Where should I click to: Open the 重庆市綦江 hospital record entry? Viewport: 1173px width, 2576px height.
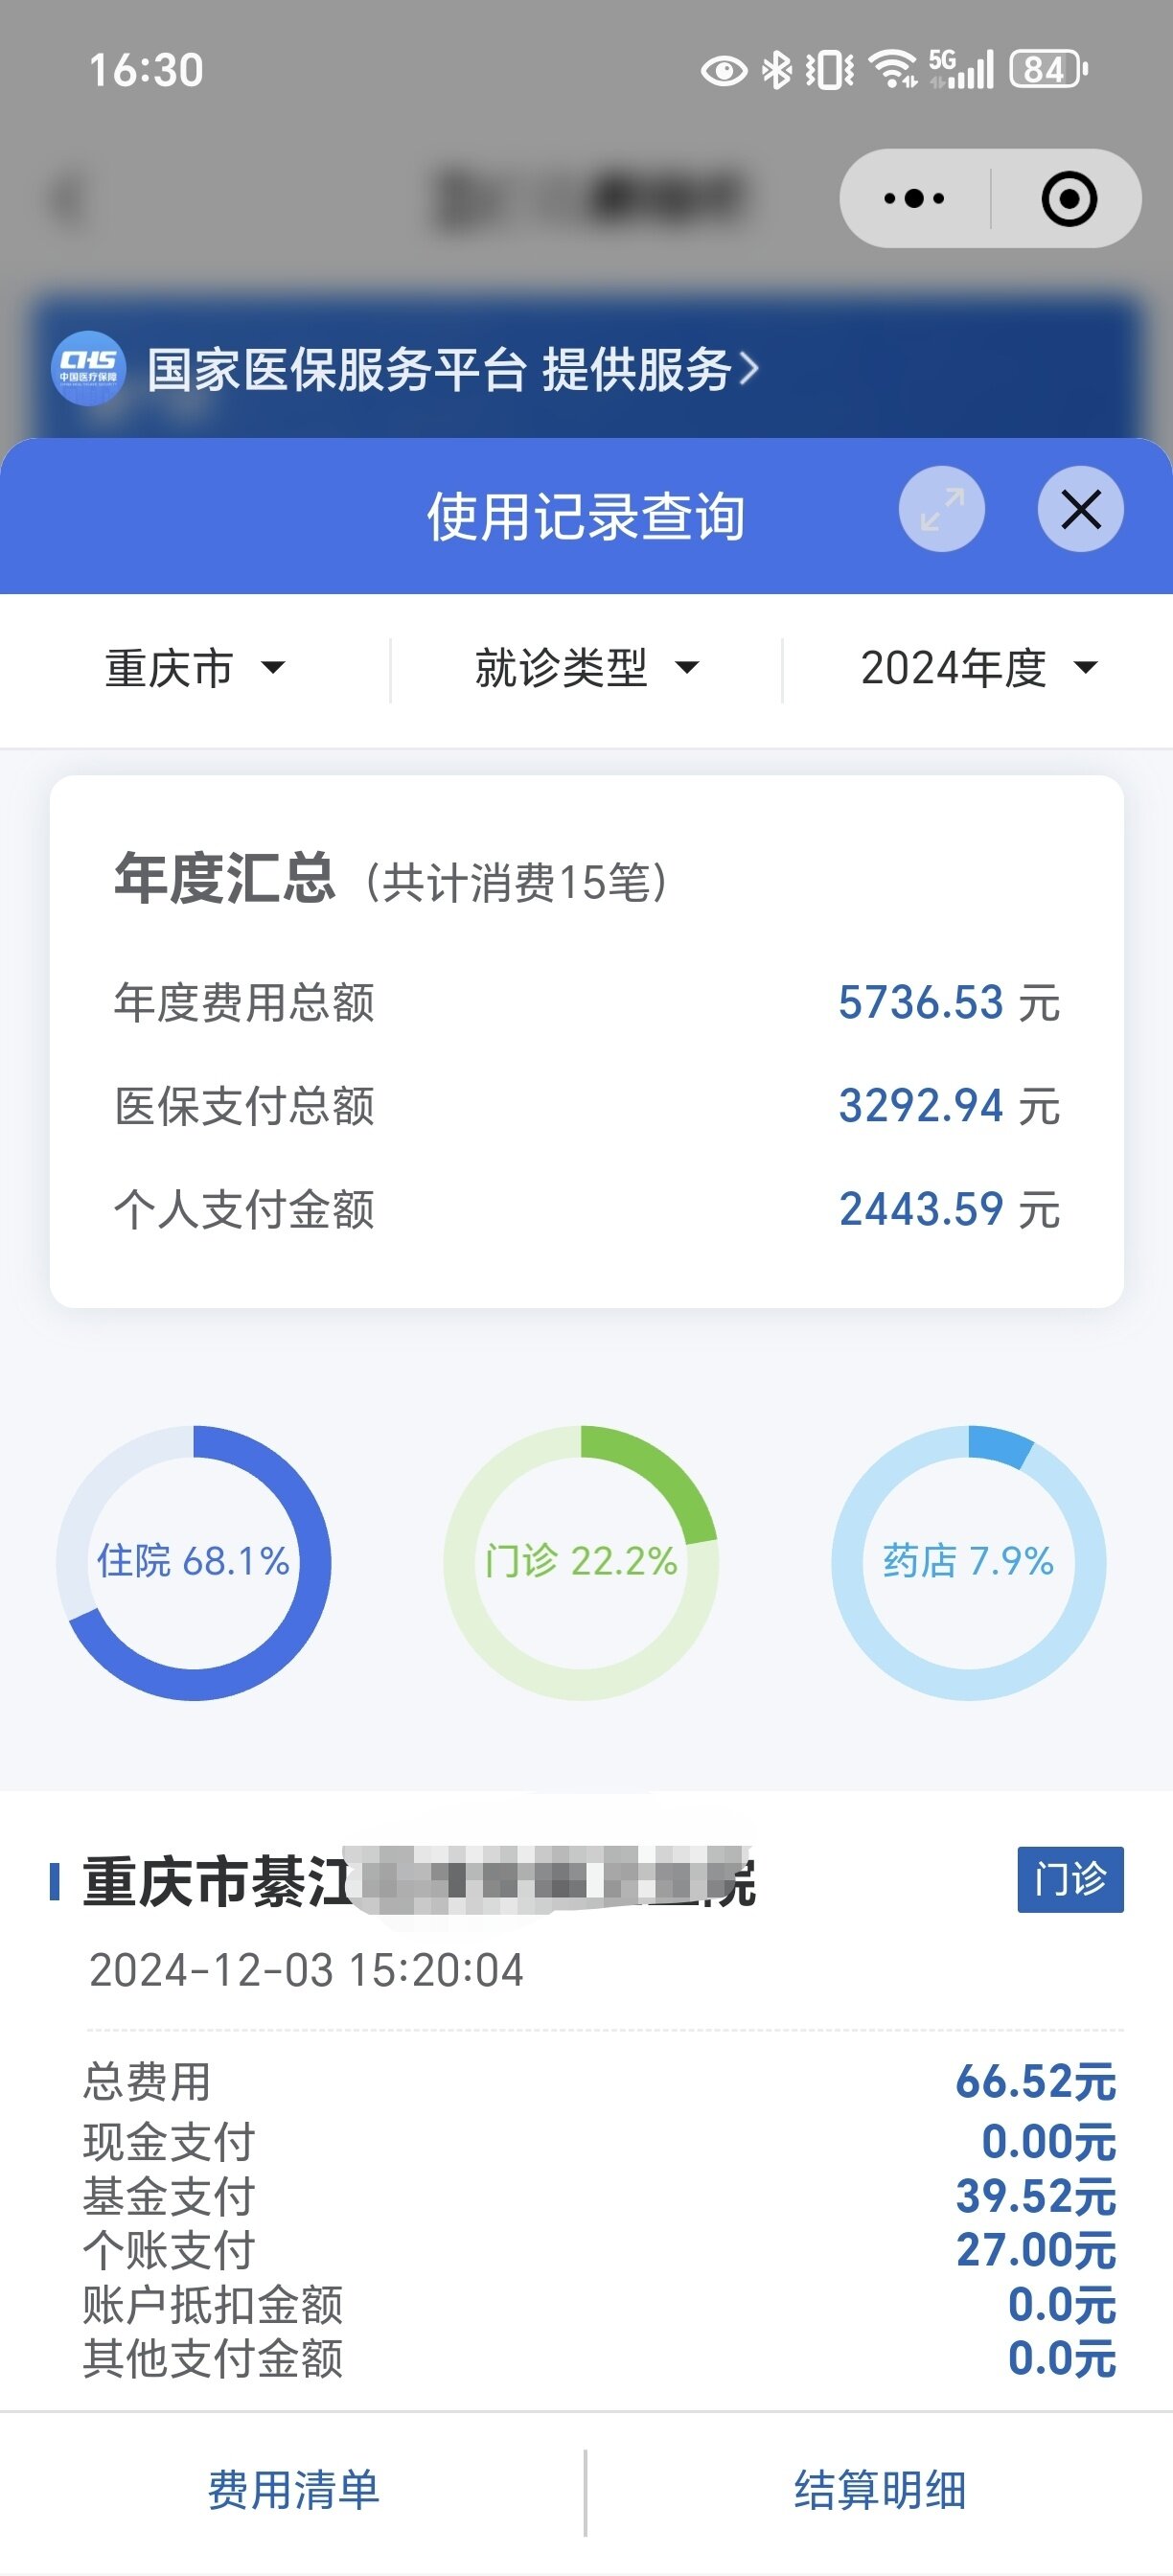pos(418,1882)
